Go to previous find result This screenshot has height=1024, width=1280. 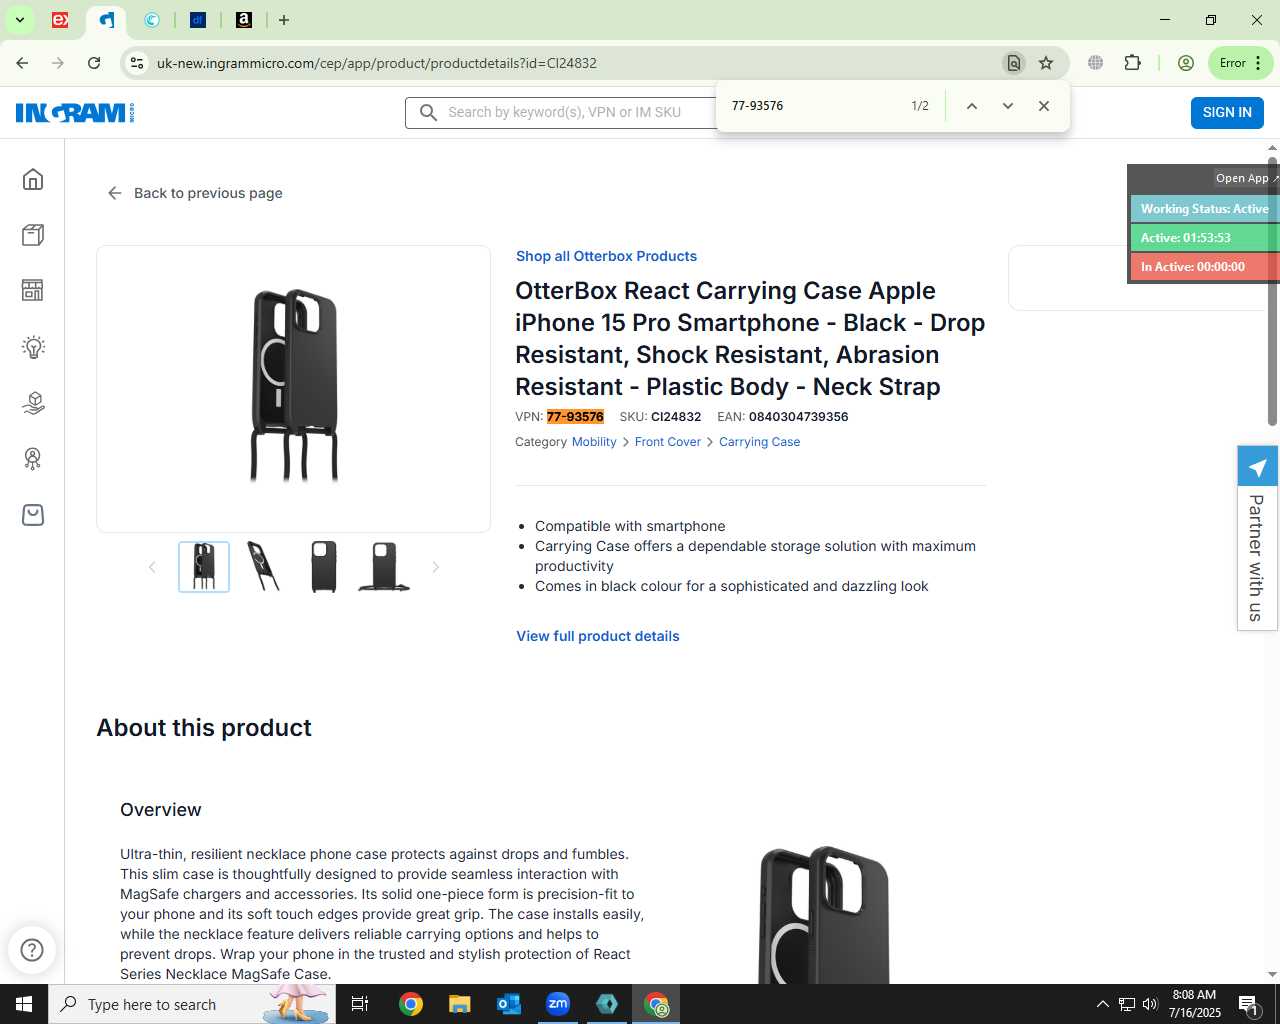[971, 106]
